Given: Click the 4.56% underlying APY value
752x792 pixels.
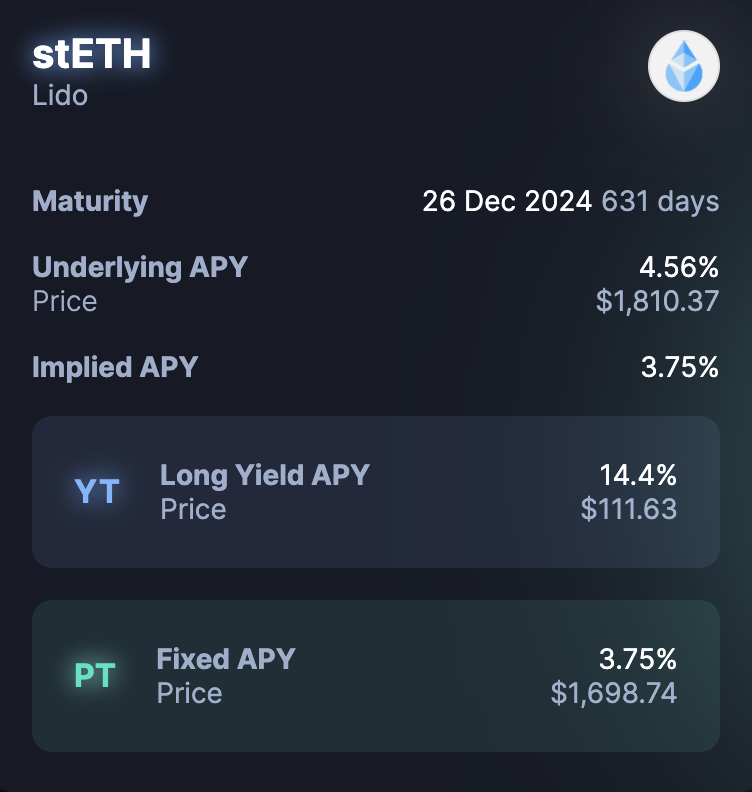Looking at the screenshot, I should coord(679,267).
